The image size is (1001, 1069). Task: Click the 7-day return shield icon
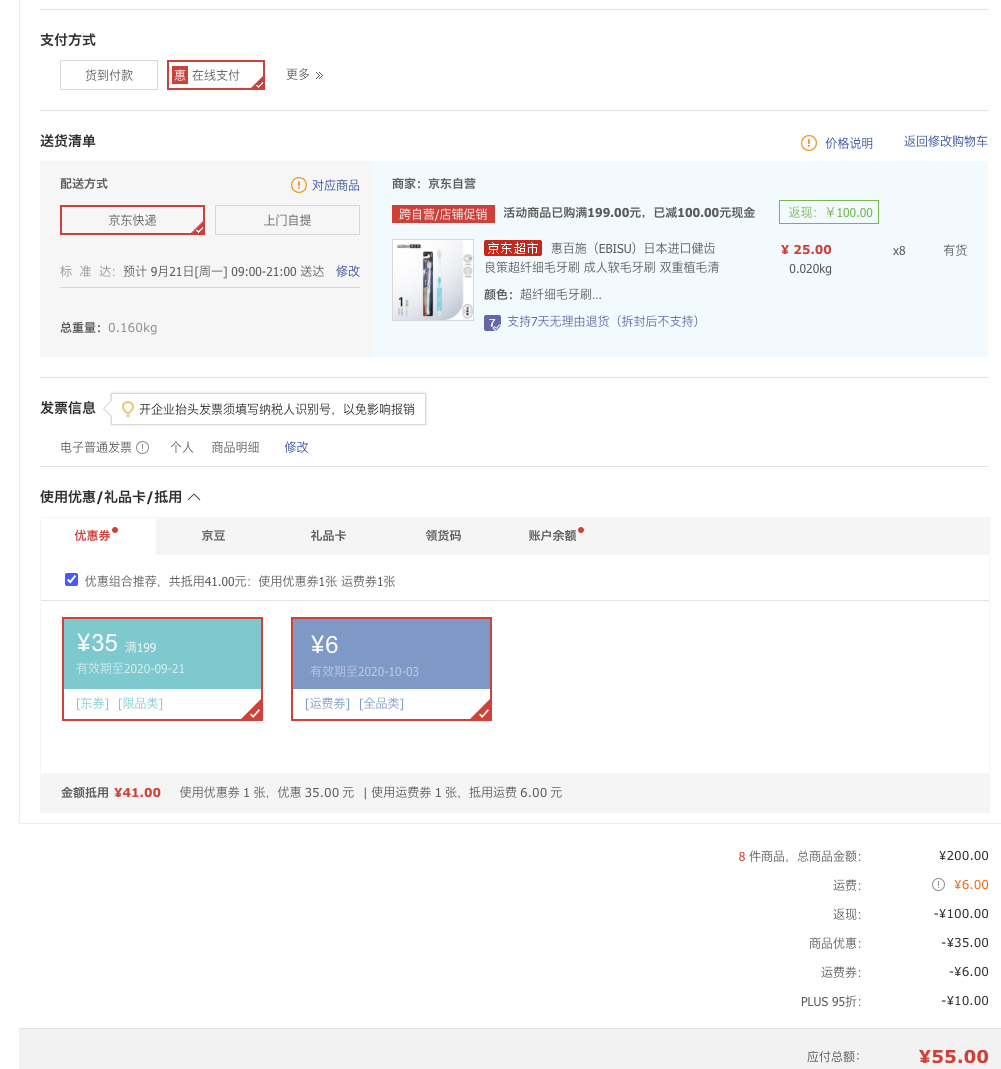pyautogui.click(x=492, y=322)
